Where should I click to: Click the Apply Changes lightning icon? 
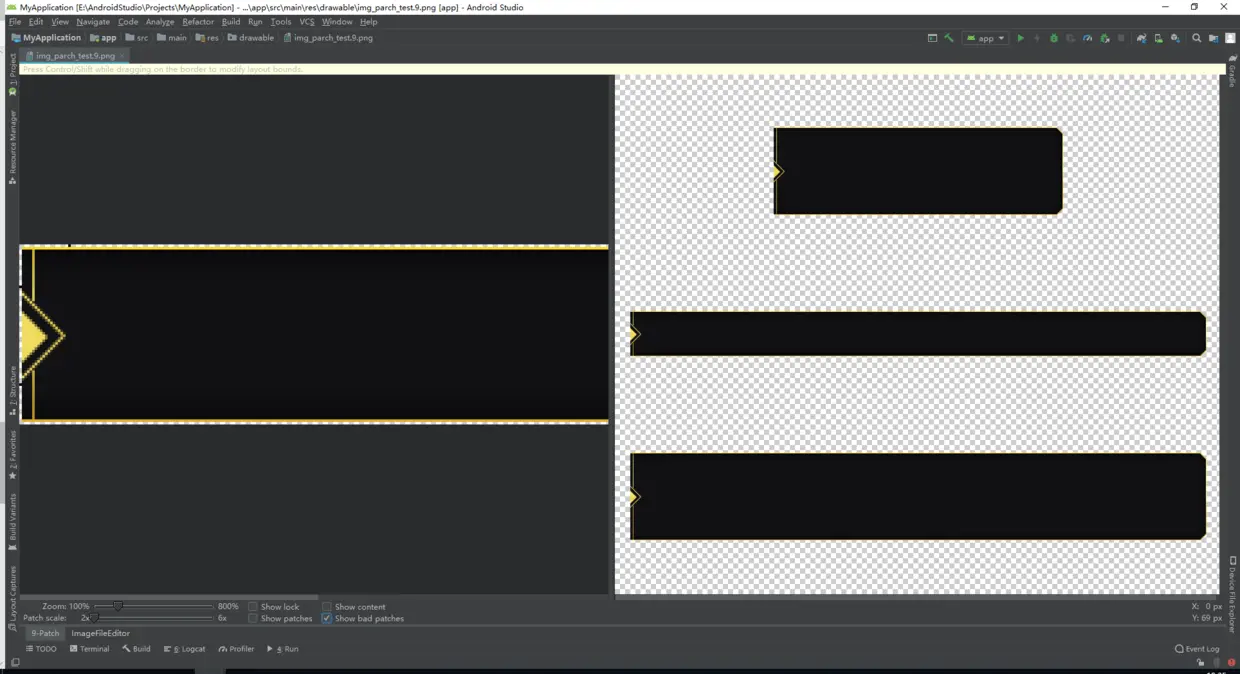pyautogui.click(x=1037, y=38)
